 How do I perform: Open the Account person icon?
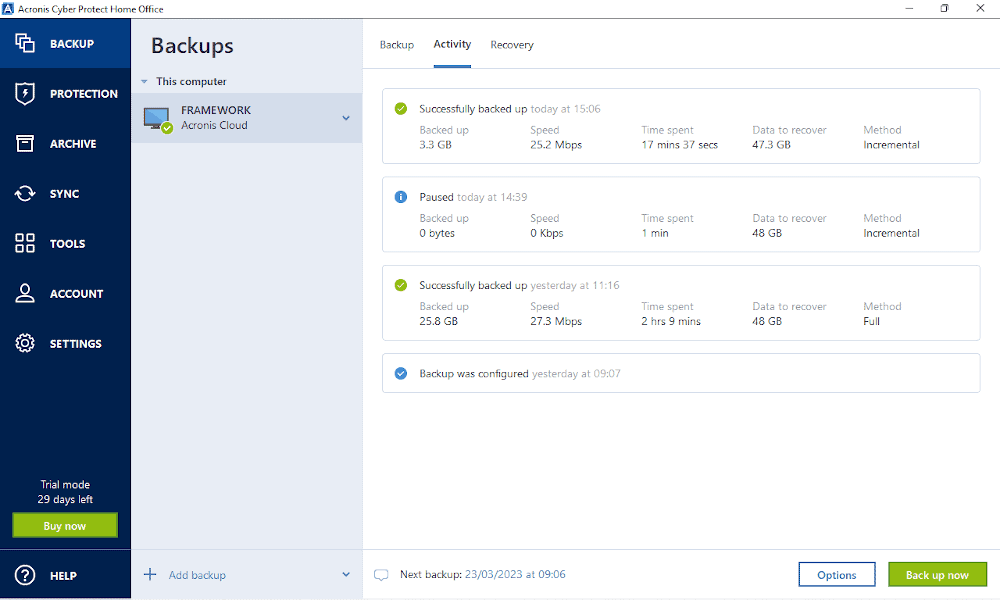(x=25, y=293)
